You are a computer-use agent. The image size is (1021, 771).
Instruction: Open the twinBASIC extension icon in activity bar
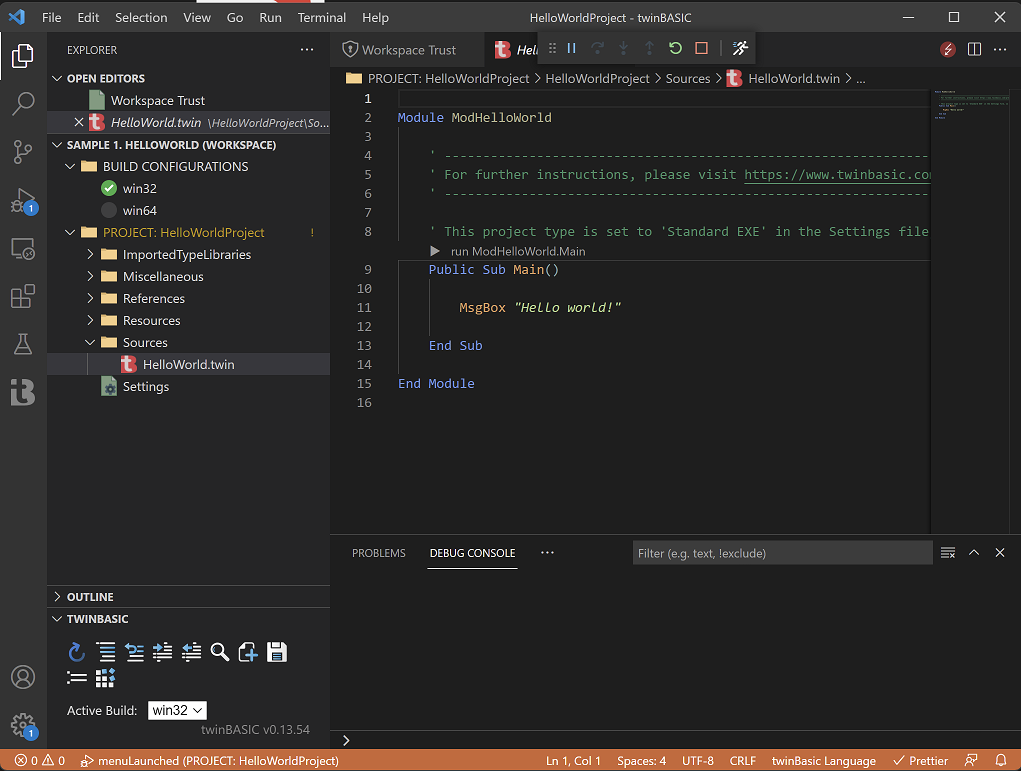[22, 392]
